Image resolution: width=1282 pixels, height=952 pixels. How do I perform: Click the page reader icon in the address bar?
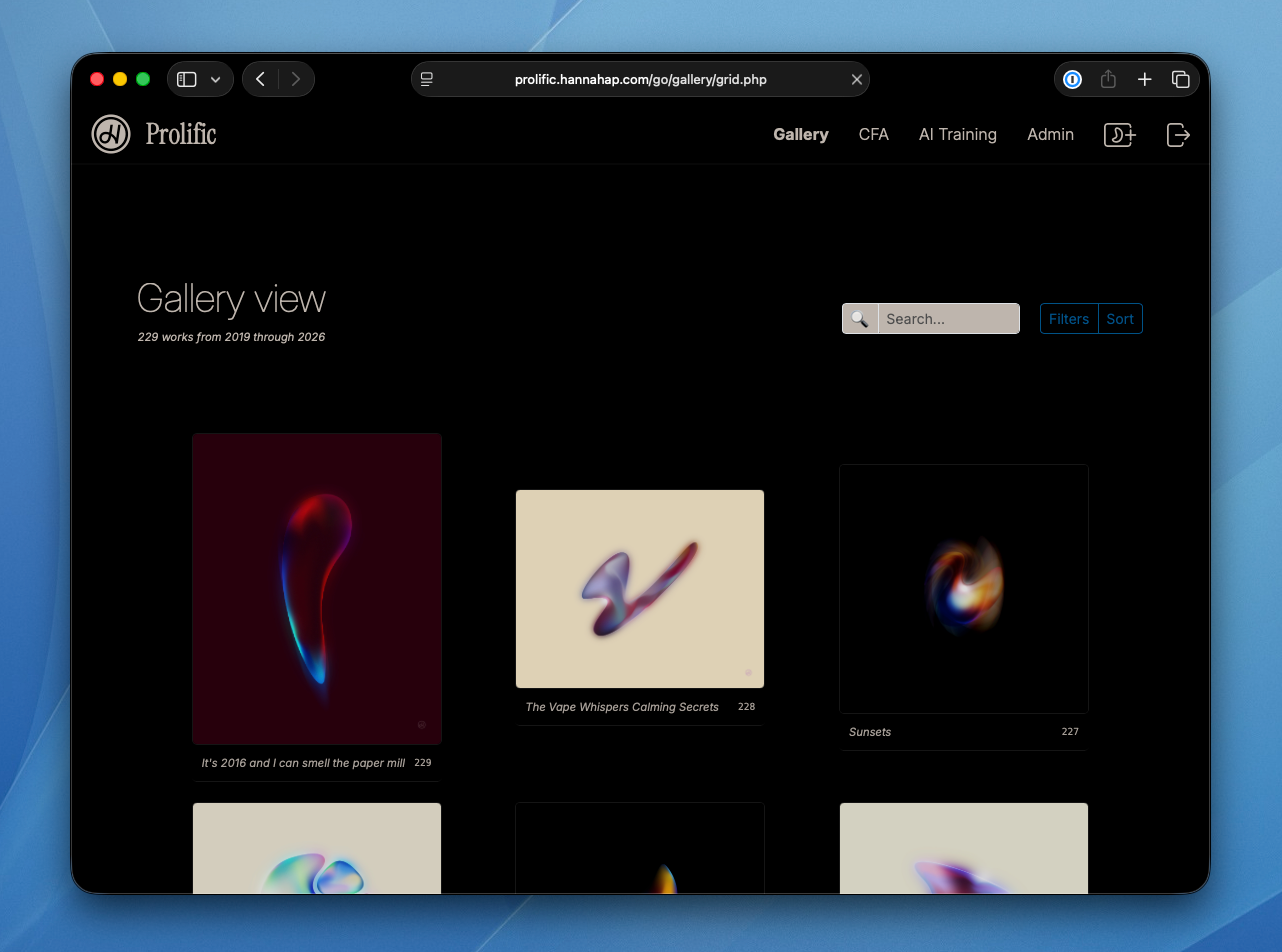(x=427, y=79)
